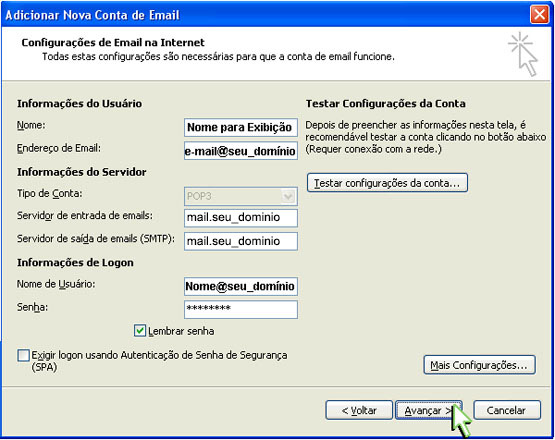This screenshot has height=440, width=555.
Task: Select the Endereço de Email input box
Action: click(241, 151)
